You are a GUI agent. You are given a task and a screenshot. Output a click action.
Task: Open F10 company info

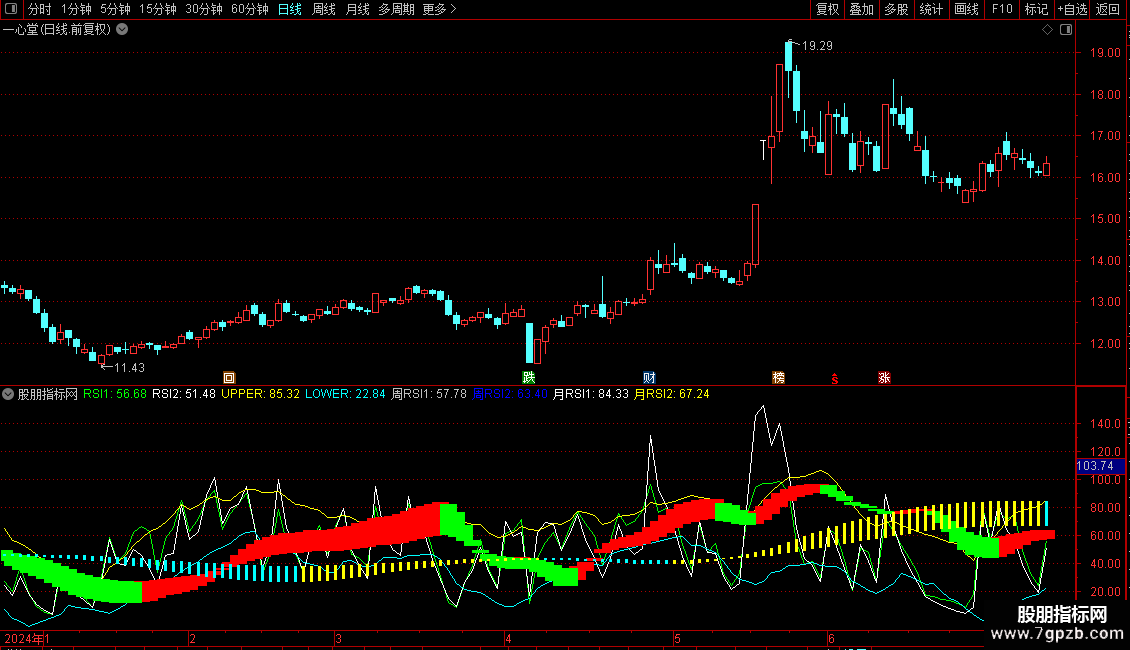pyautogui.click(x=1002, y=9)
